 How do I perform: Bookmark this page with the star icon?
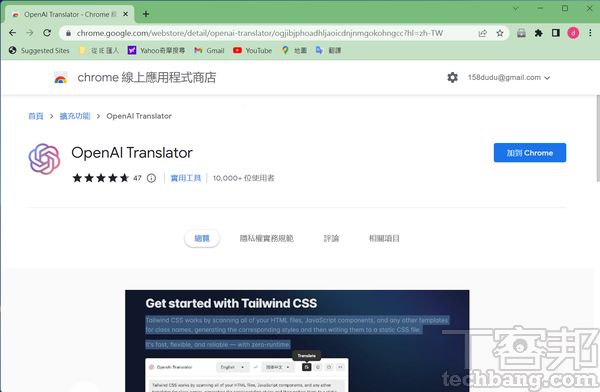(x=500, y=33)
